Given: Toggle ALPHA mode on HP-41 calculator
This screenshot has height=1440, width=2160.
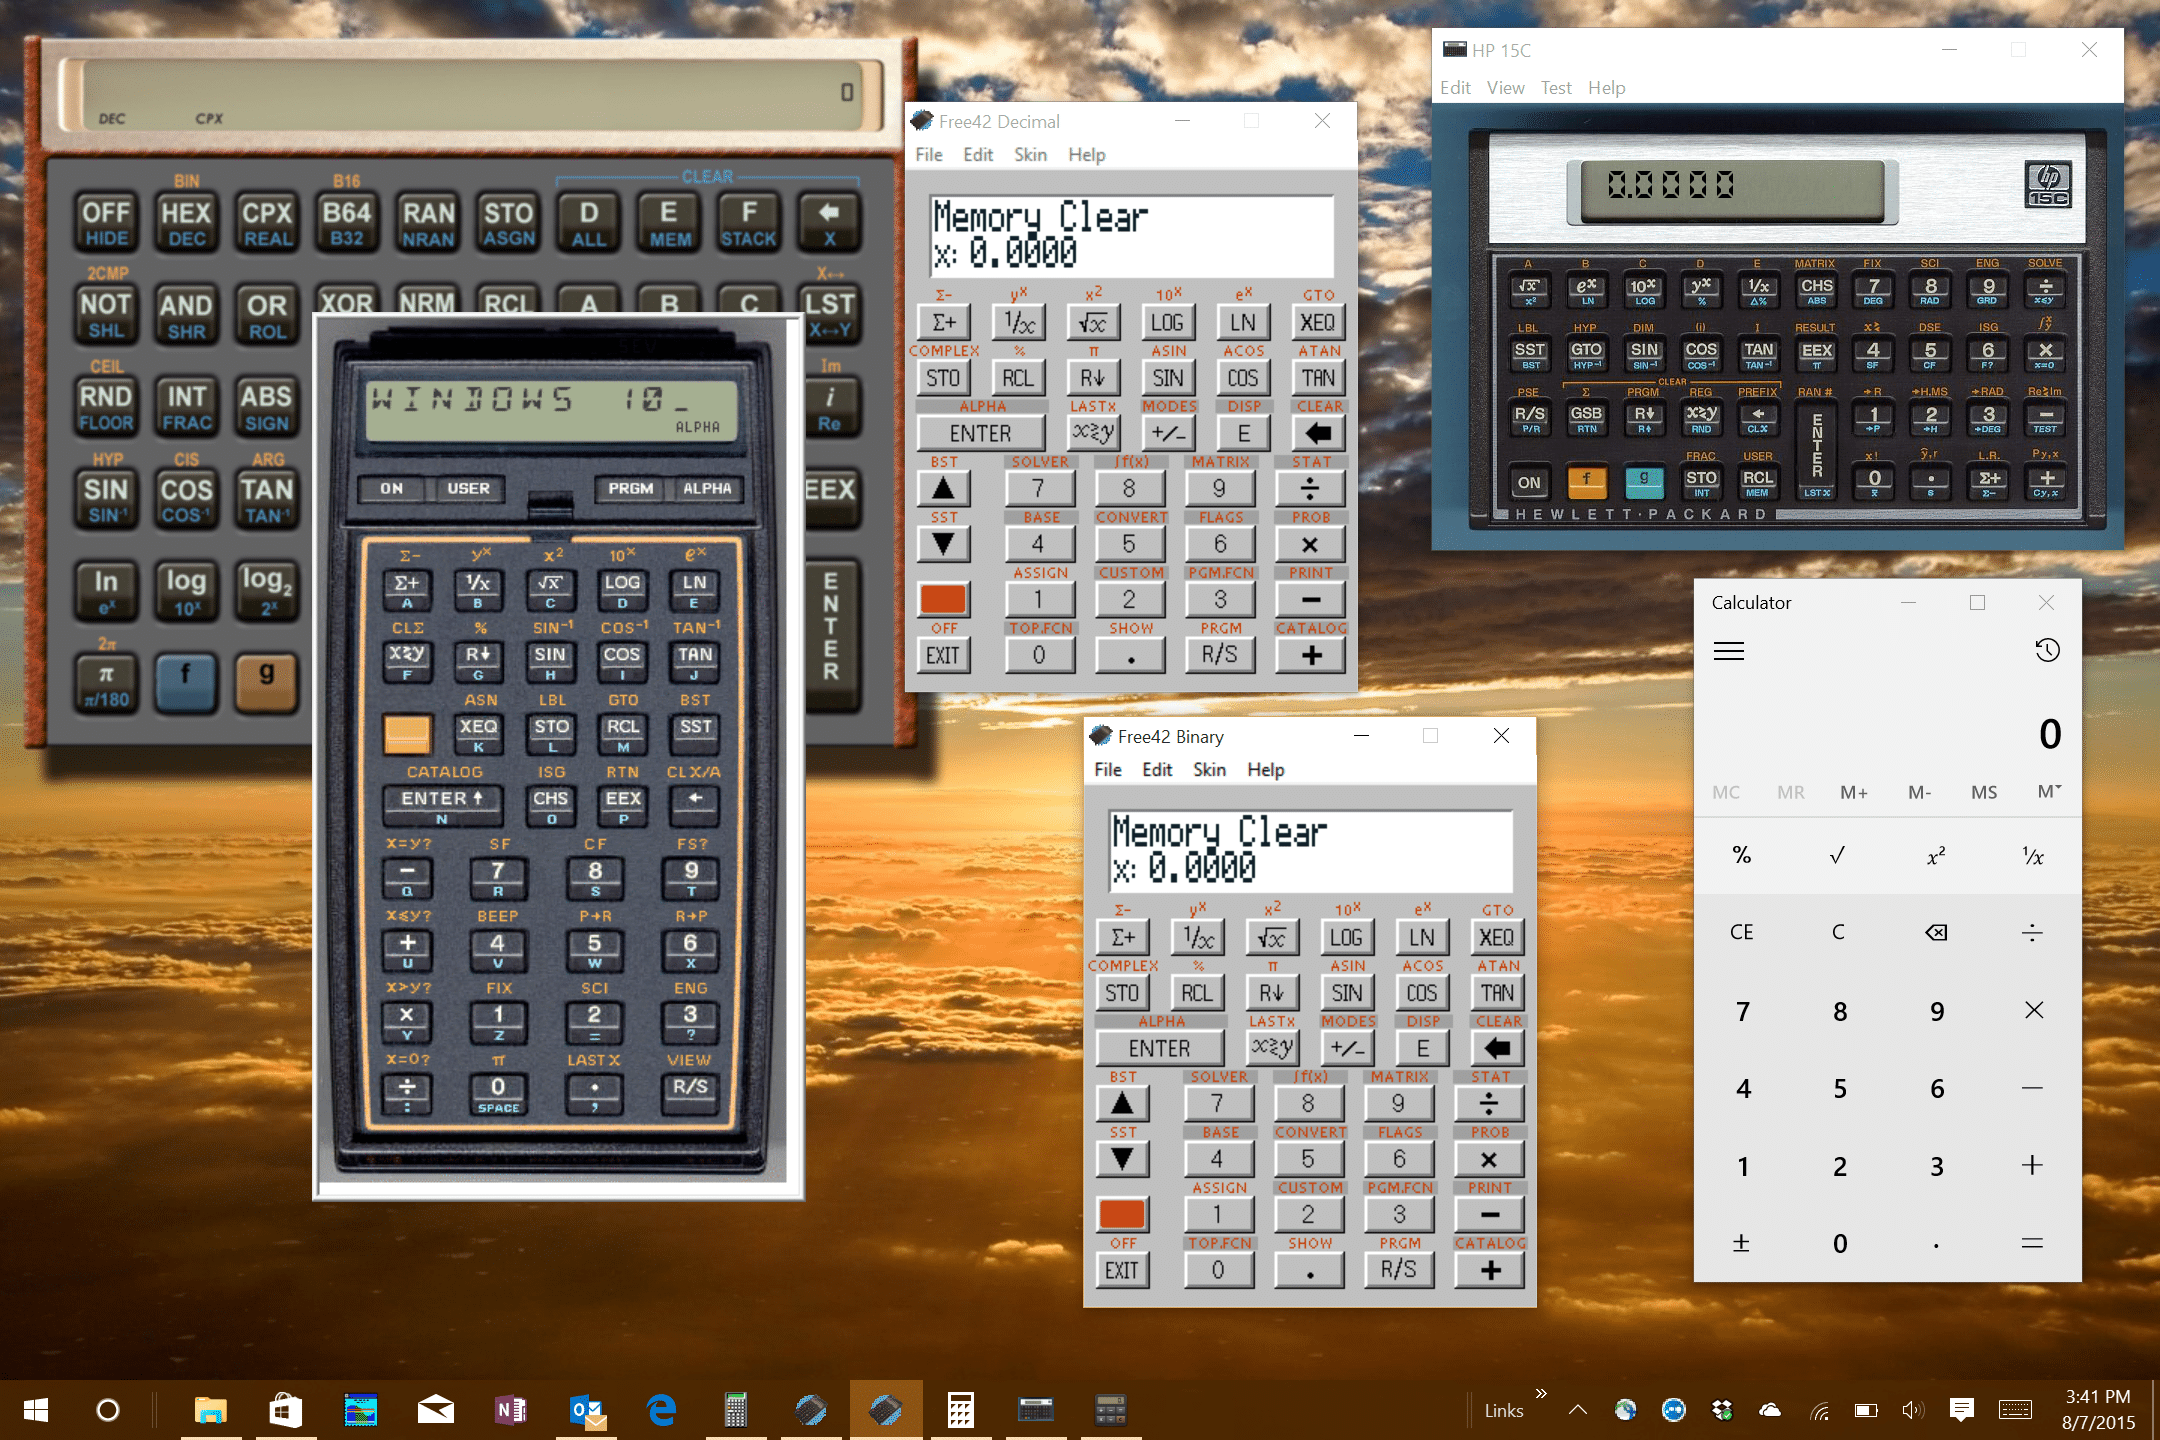Looking at the screenshot, I should (707, 488).
